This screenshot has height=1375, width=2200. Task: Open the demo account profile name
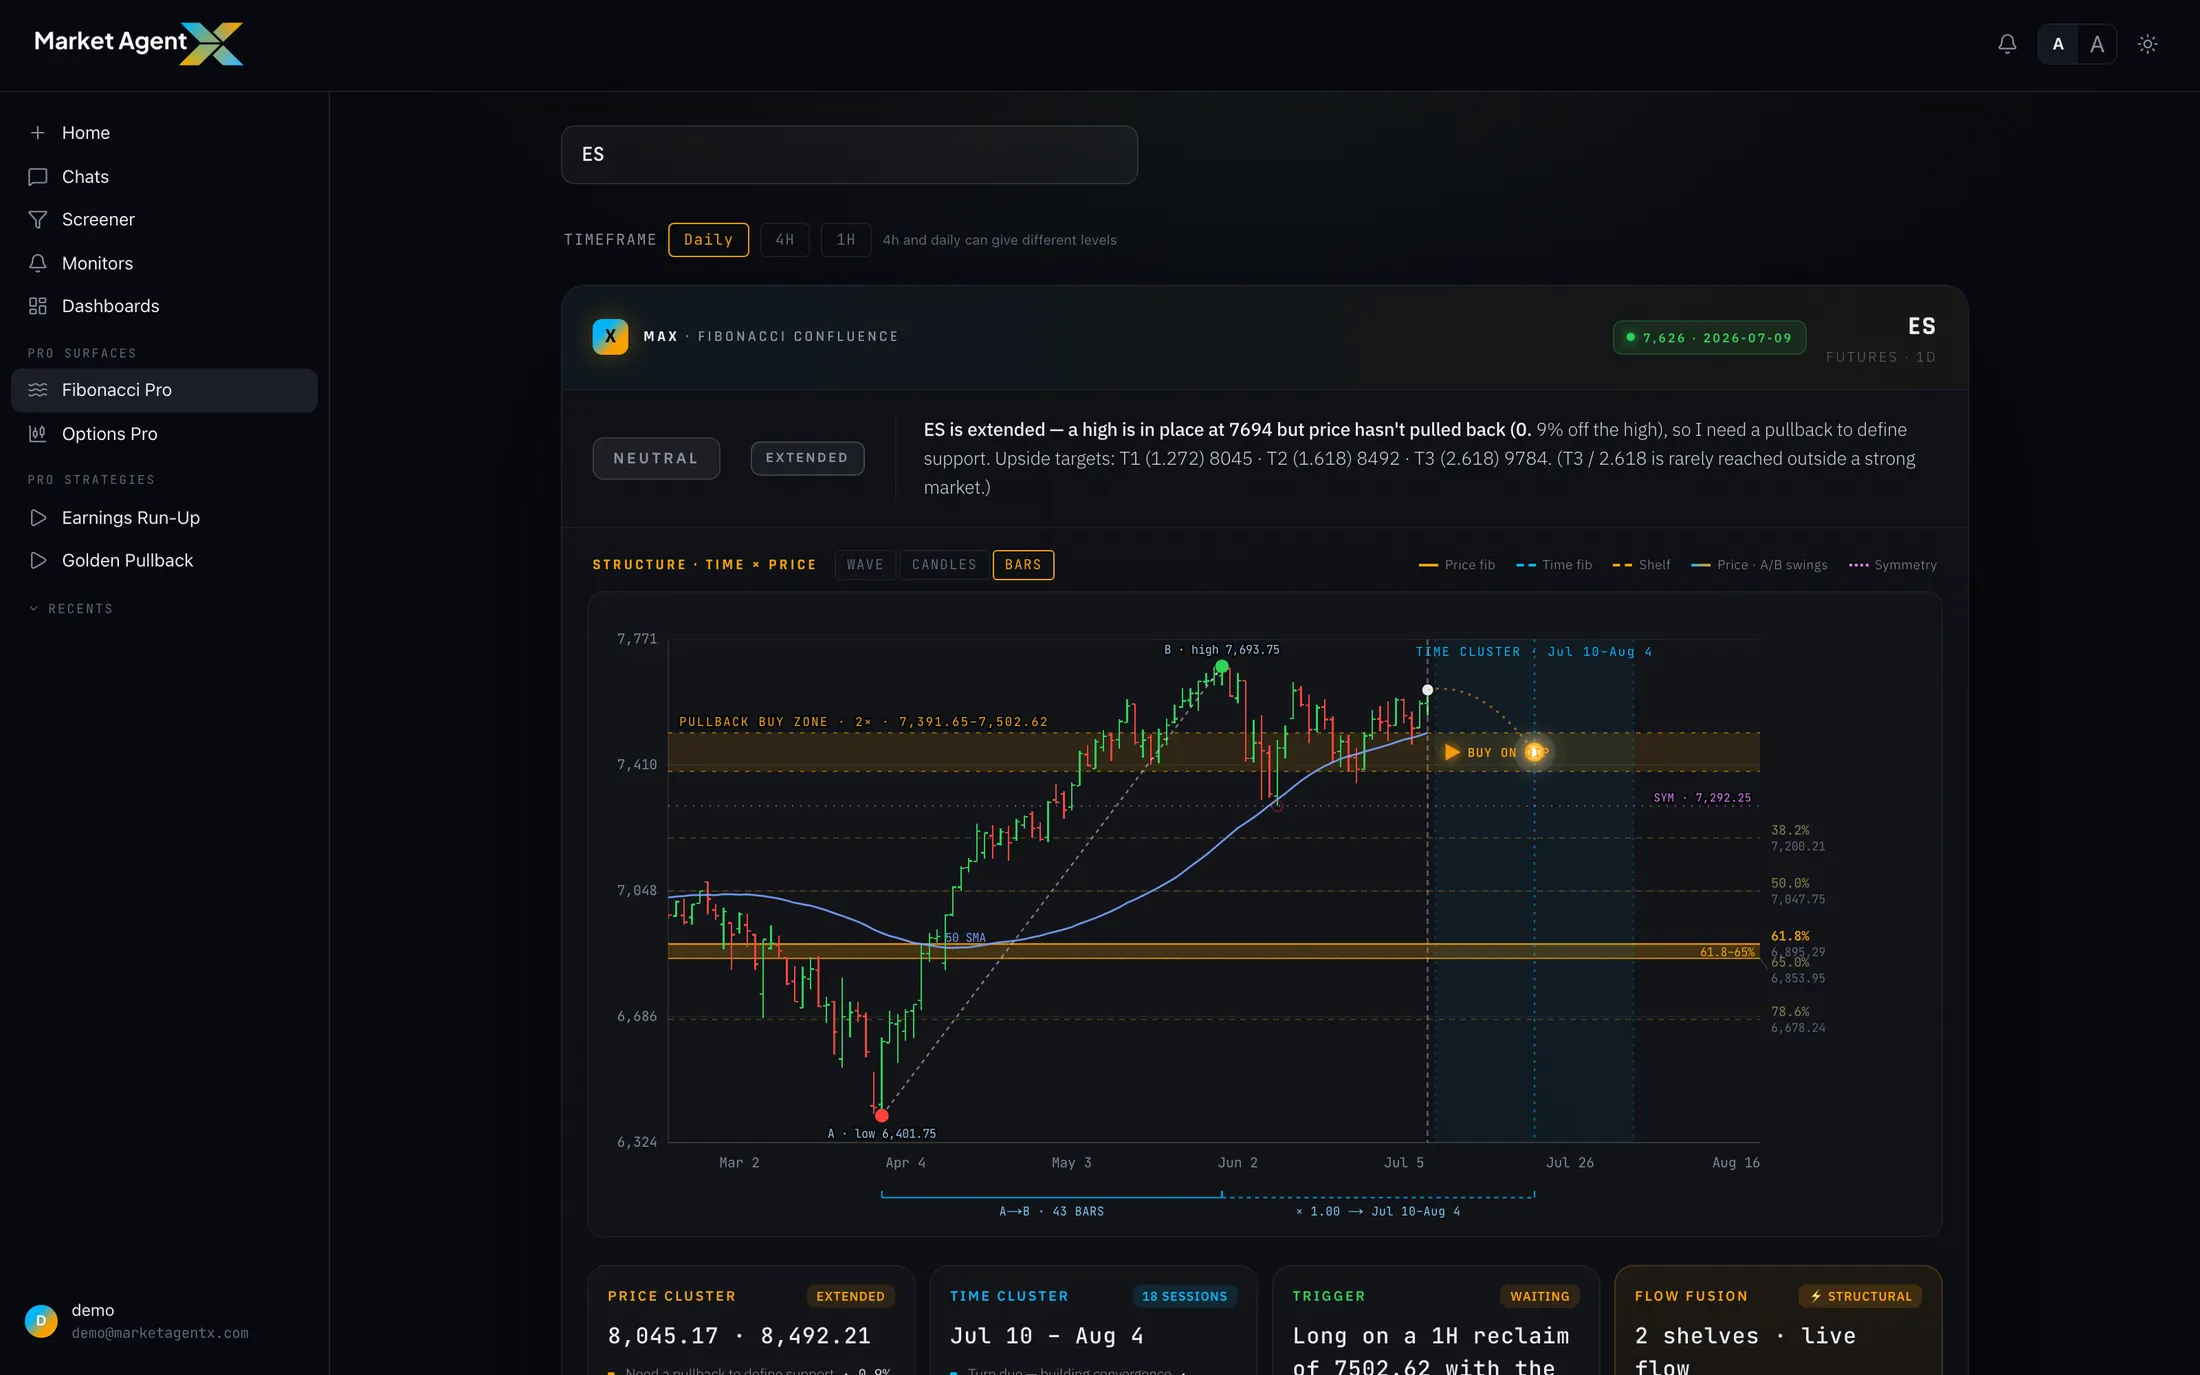click(x=93, y=1311)
